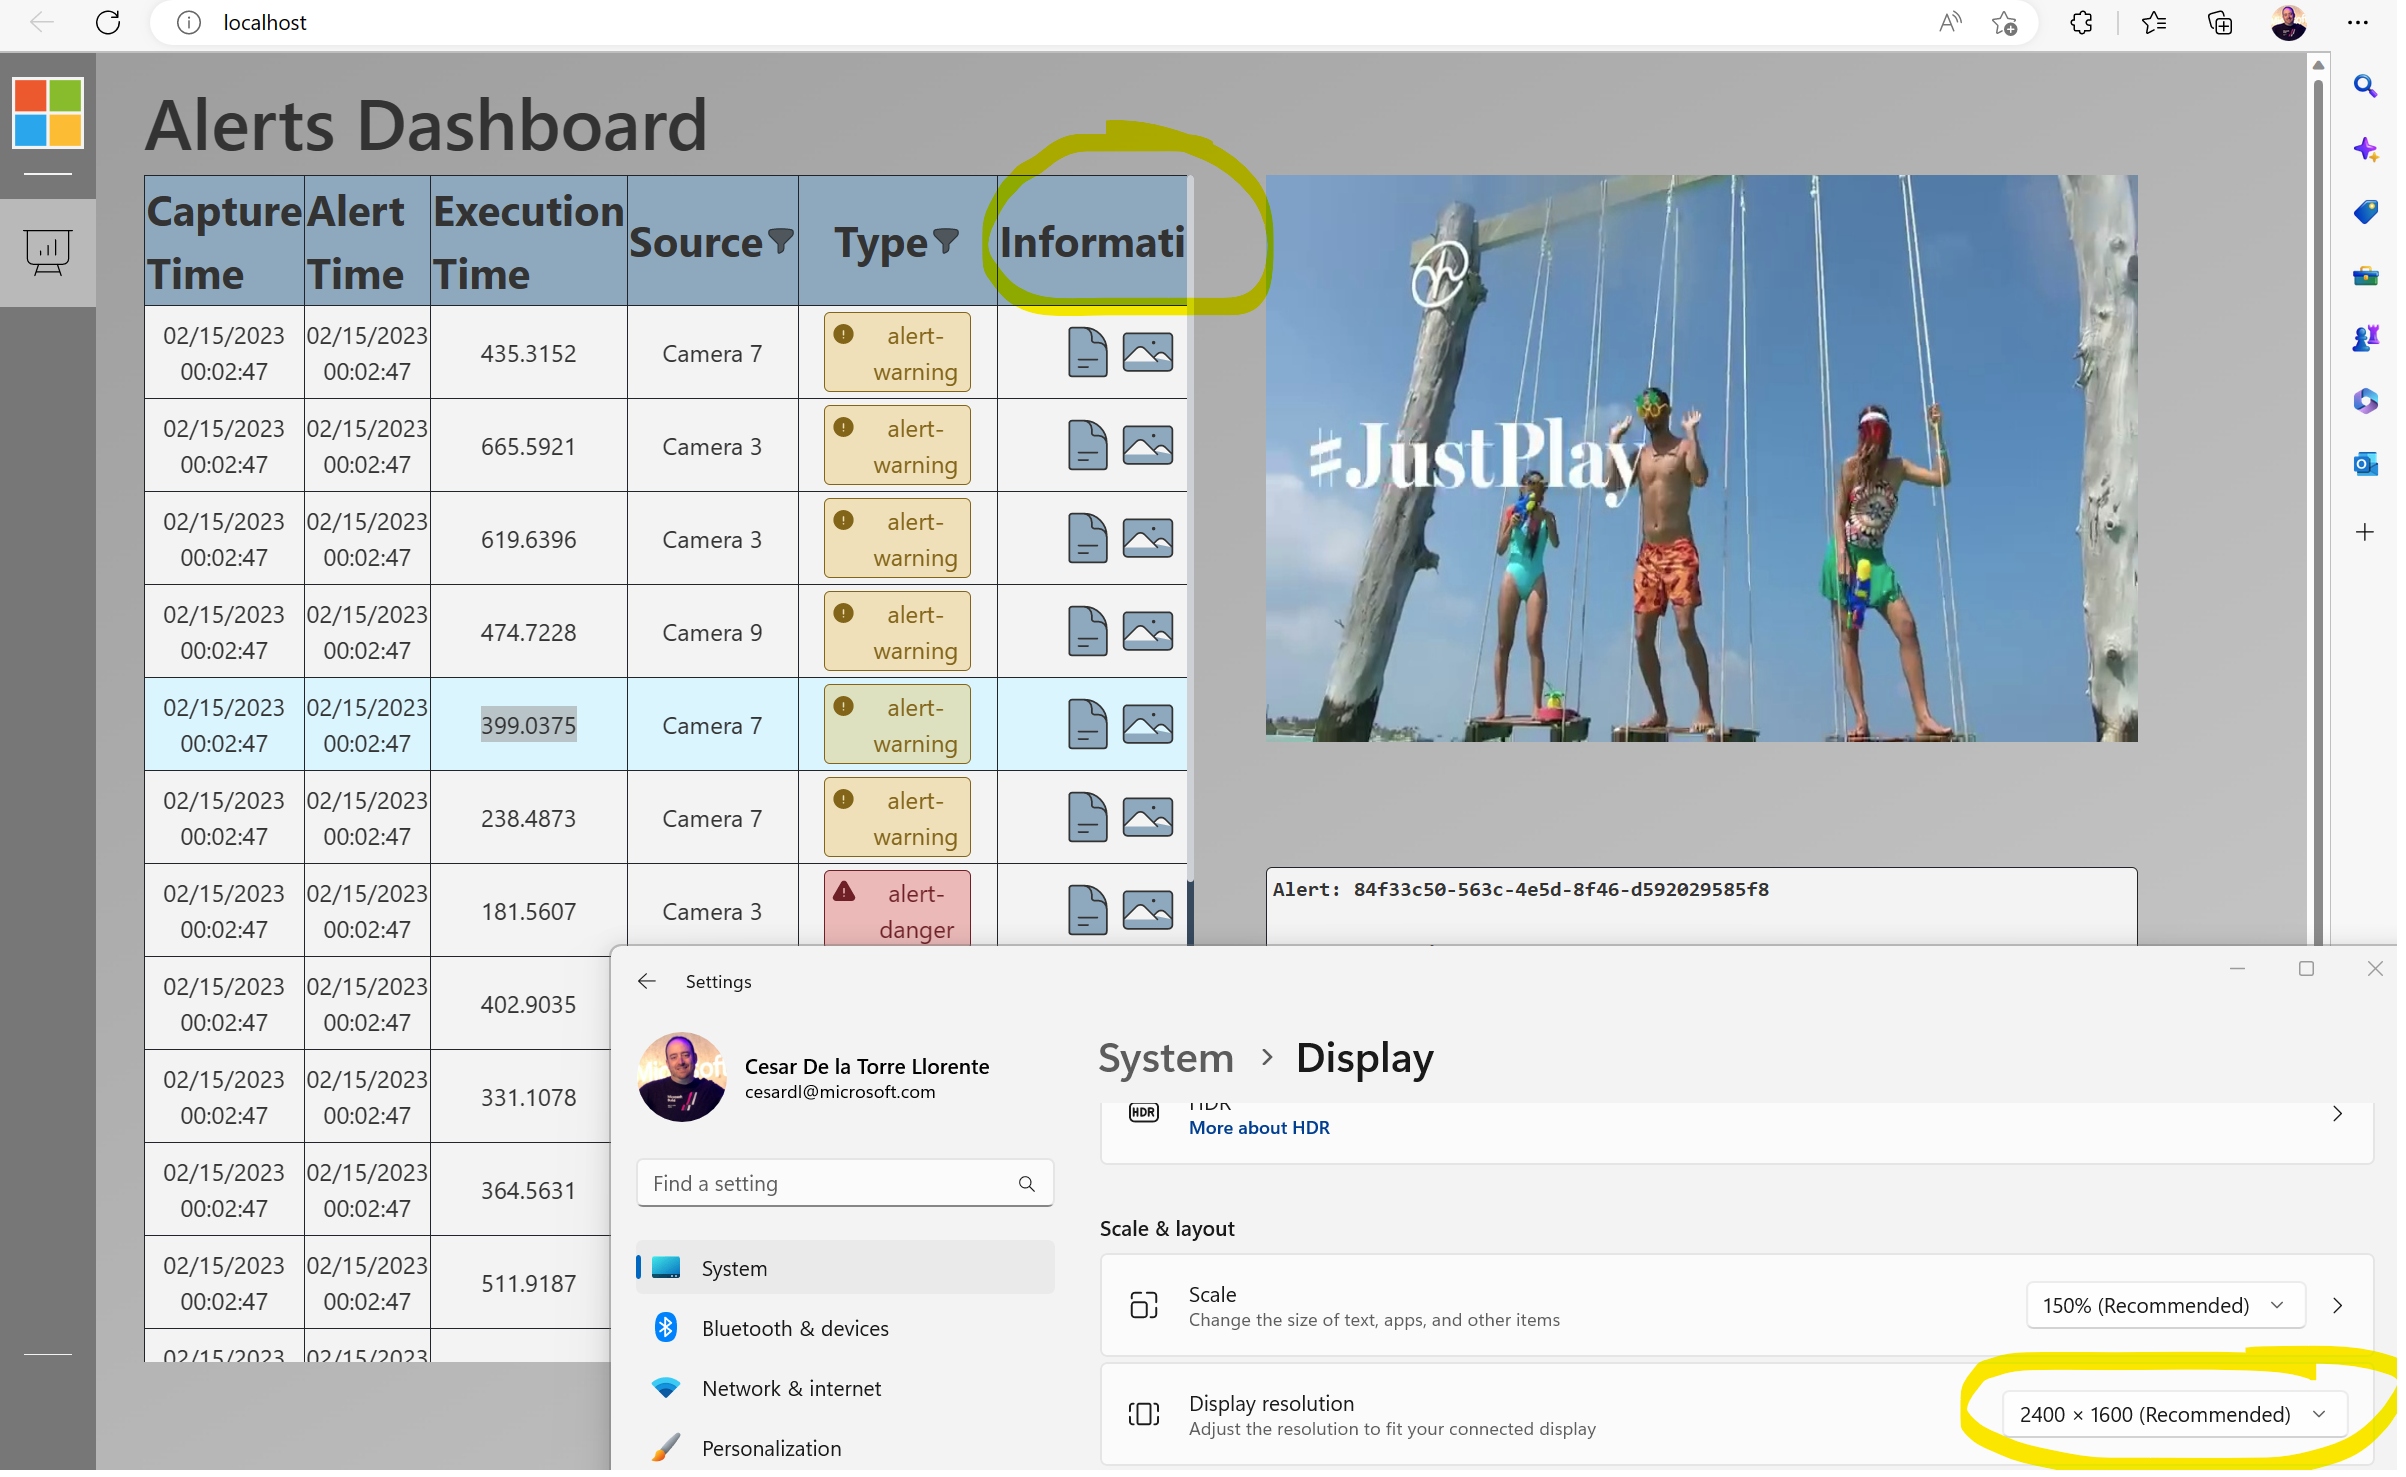Screen dimensions: 2406x1477
Task: Open Outlook icon in Edge sidebar
Action: [2364, 464]
